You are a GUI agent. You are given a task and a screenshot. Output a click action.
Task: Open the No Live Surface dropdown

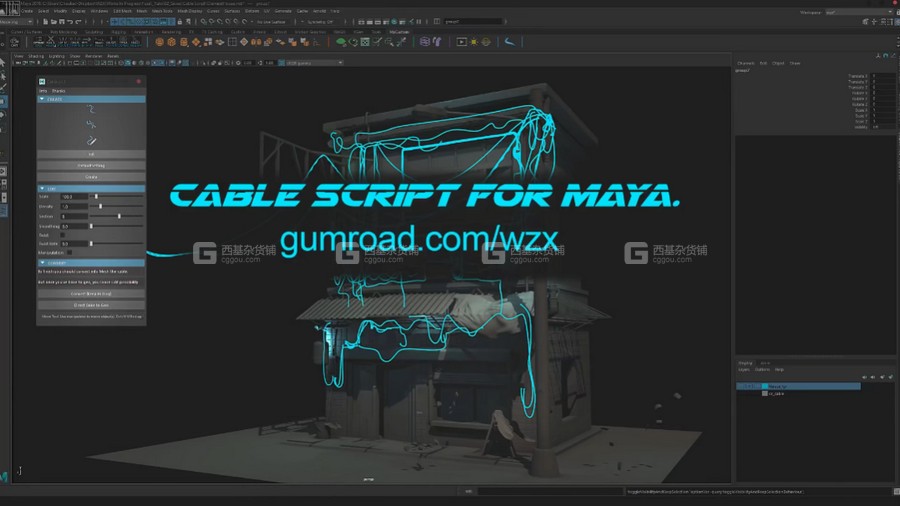(x=273, y=22)
